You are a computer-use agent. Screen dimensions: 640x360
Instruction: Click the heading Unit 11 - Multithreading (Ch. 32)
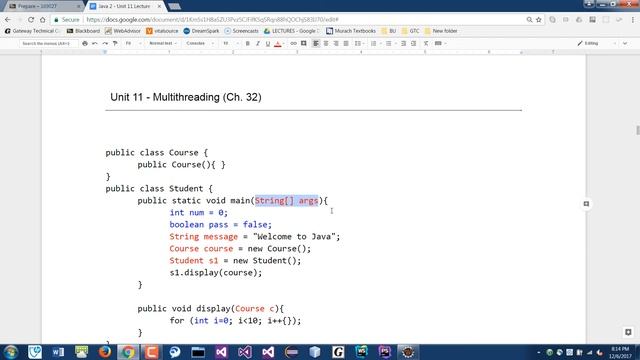[x=186, y=97]
